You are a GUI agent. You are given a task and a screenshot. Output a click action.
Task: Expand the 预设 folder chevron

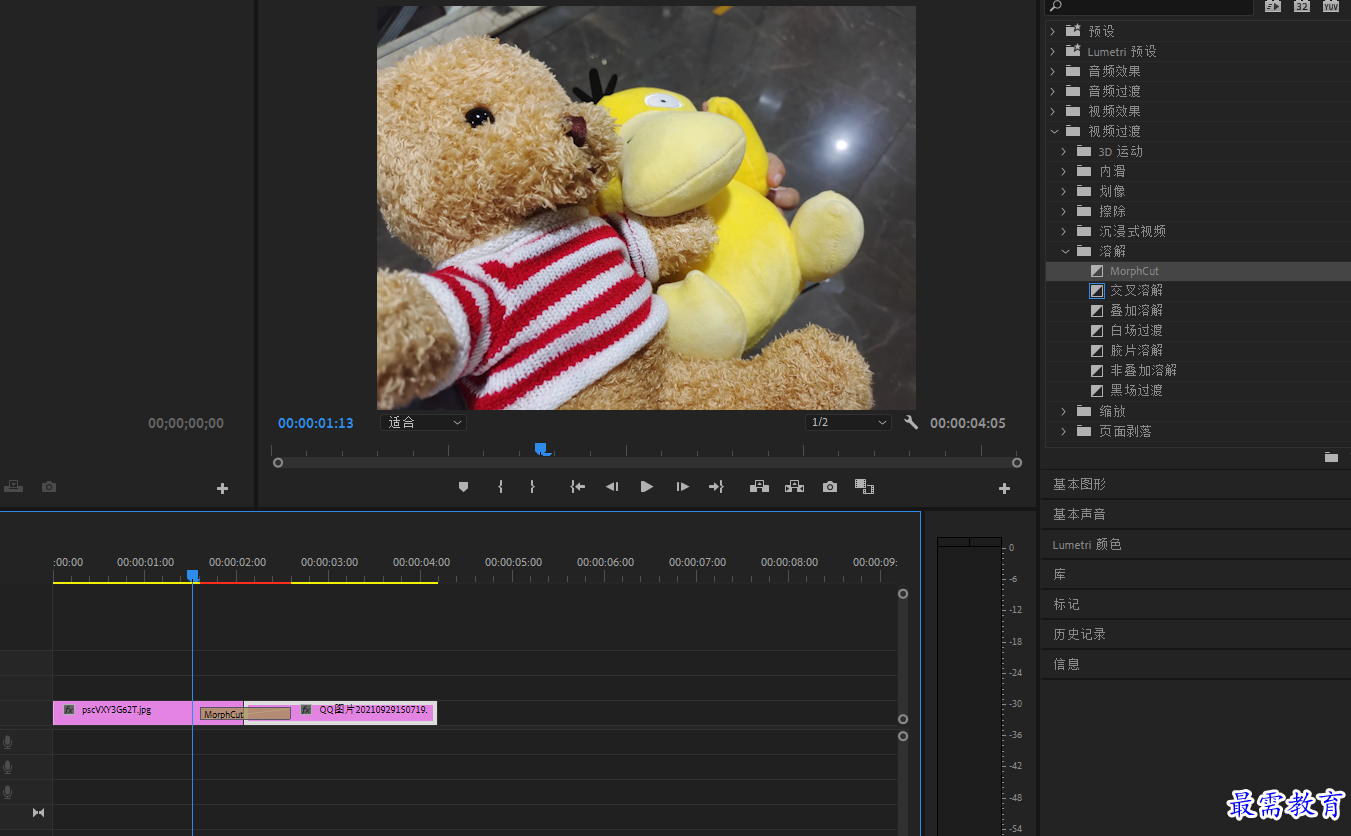pos(1053,31)
